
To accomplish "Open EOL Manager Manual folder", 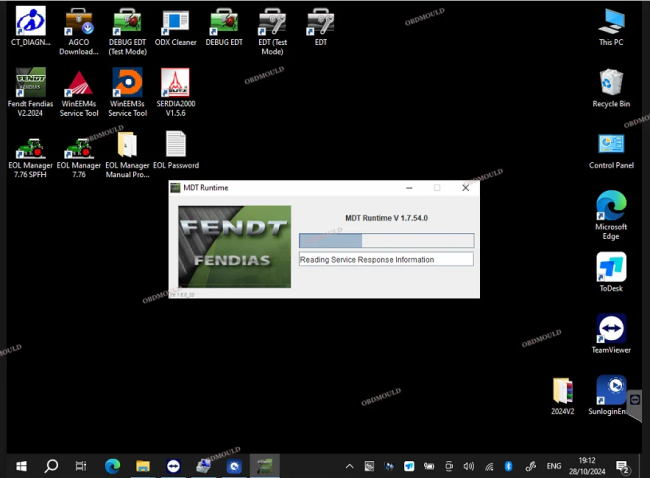I will click(127, 146).
